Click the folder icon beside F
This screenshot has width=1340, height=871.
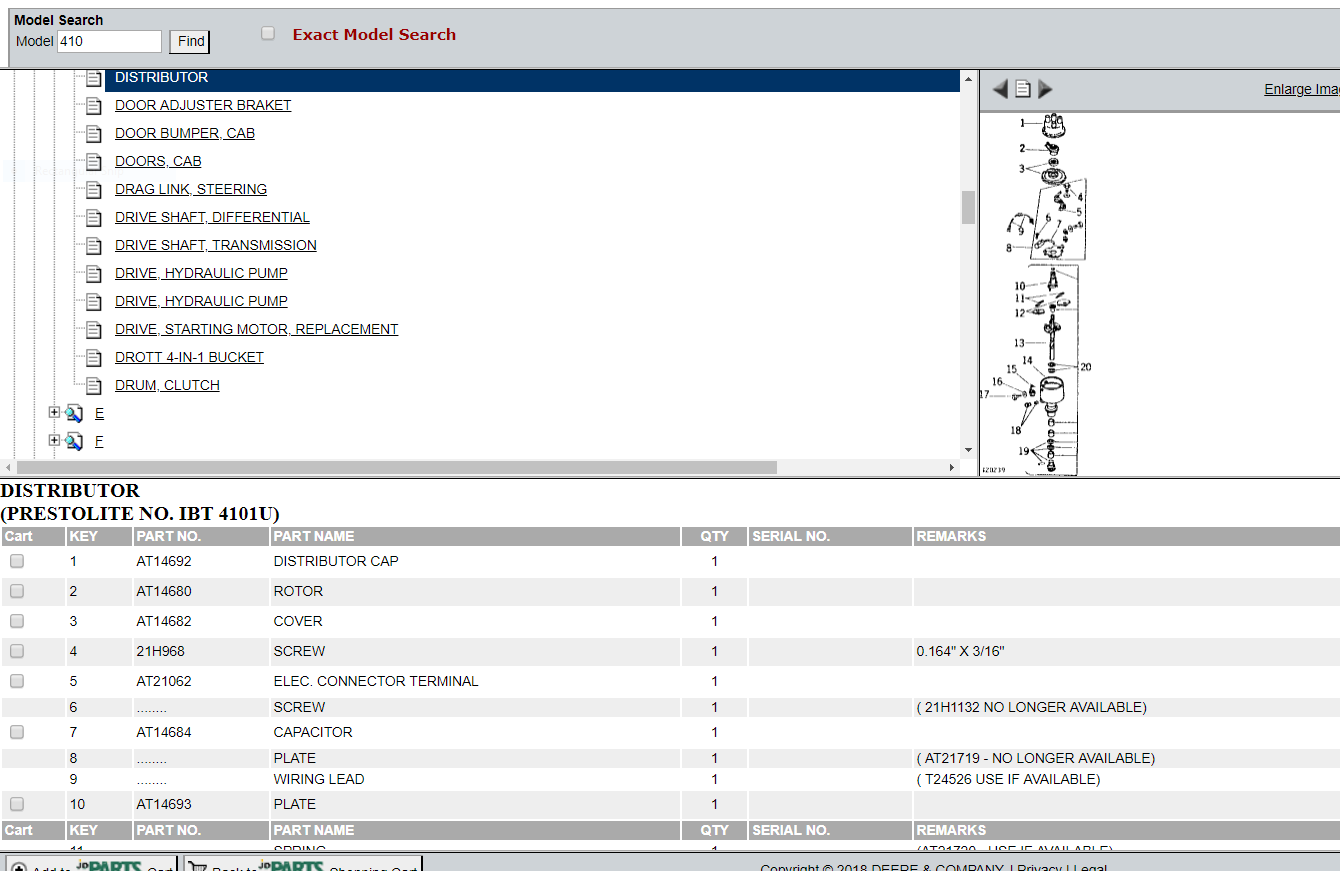pyautogui.click(x=74, y=441)
